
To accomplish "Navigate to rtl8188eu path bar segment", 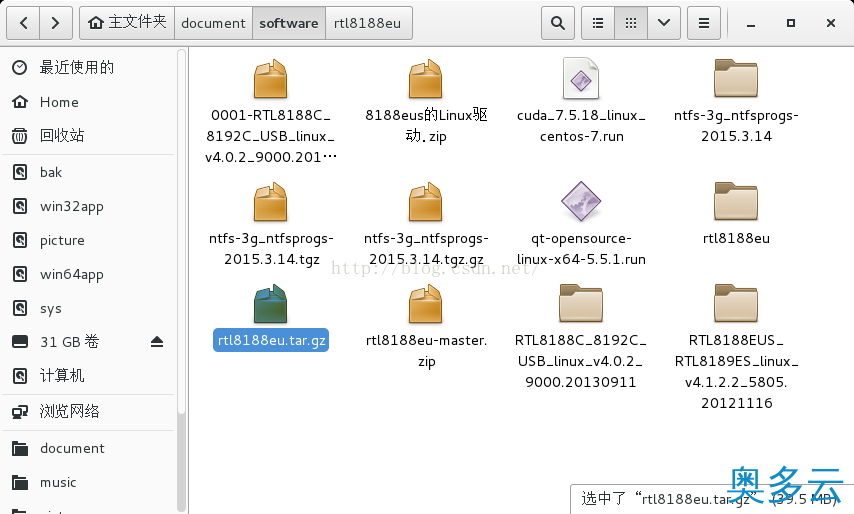I will 368,23.
